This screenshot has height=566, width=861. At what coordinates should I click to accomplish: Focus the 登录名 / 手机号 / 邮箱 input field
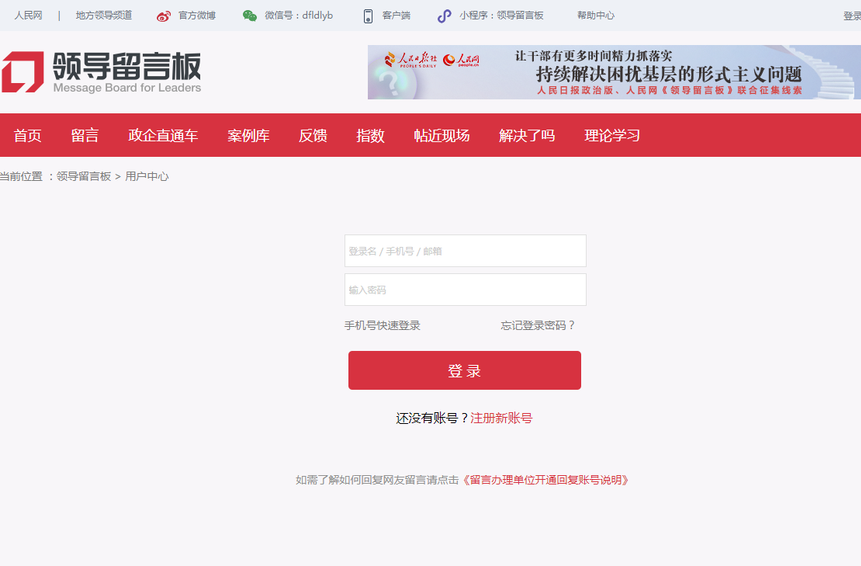click(465, 251)
